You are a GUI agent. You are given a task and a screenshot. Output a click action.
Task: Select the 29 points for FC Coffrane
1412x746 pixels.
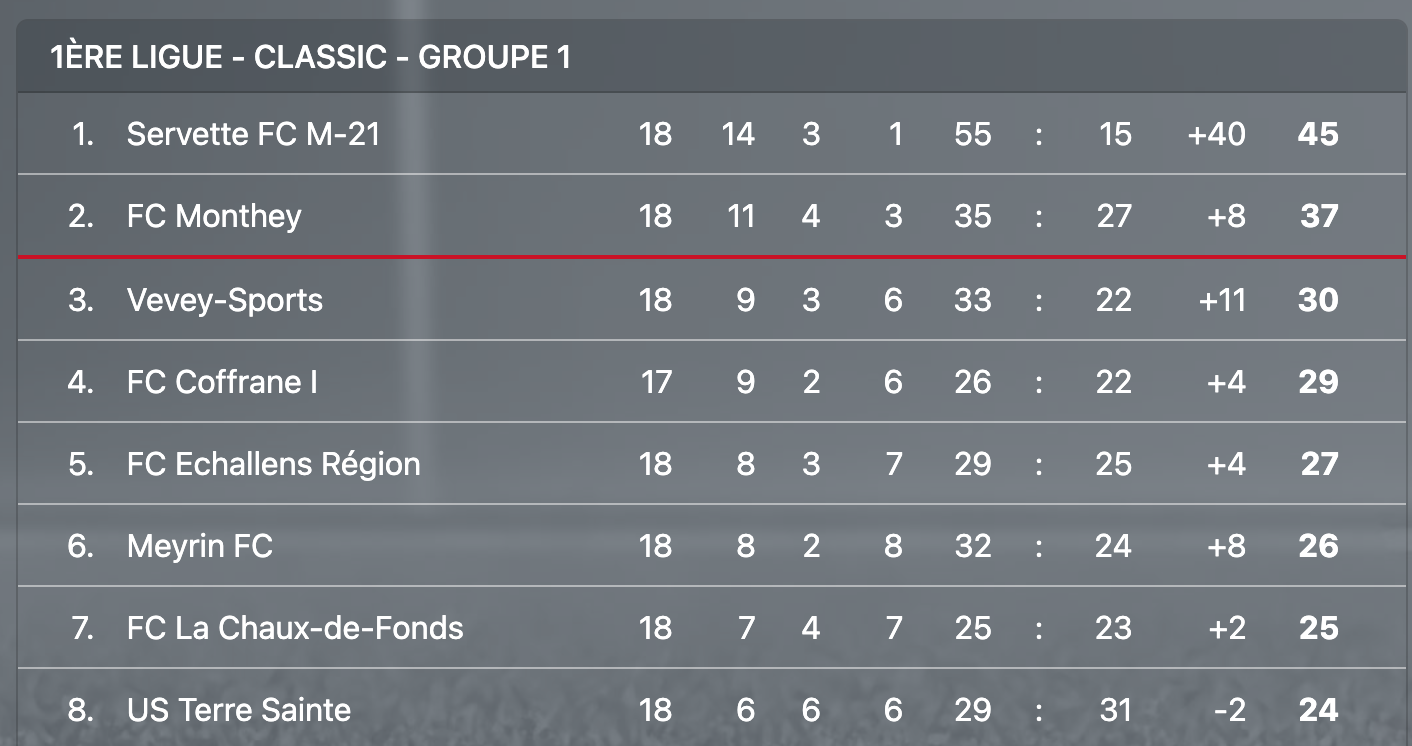1318,382
